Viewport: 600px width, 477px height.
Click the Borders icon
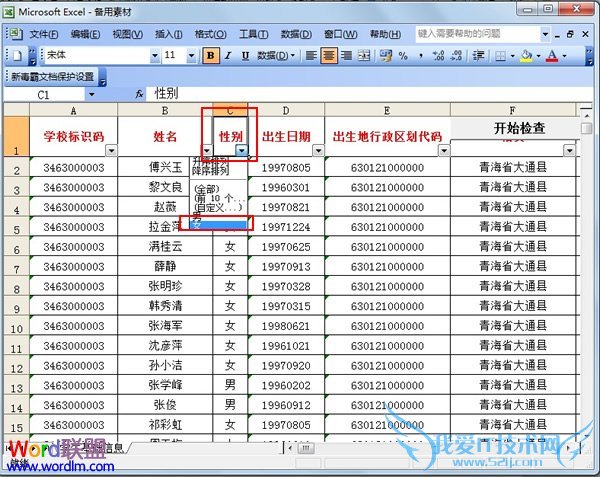click(x=500, y=56)
